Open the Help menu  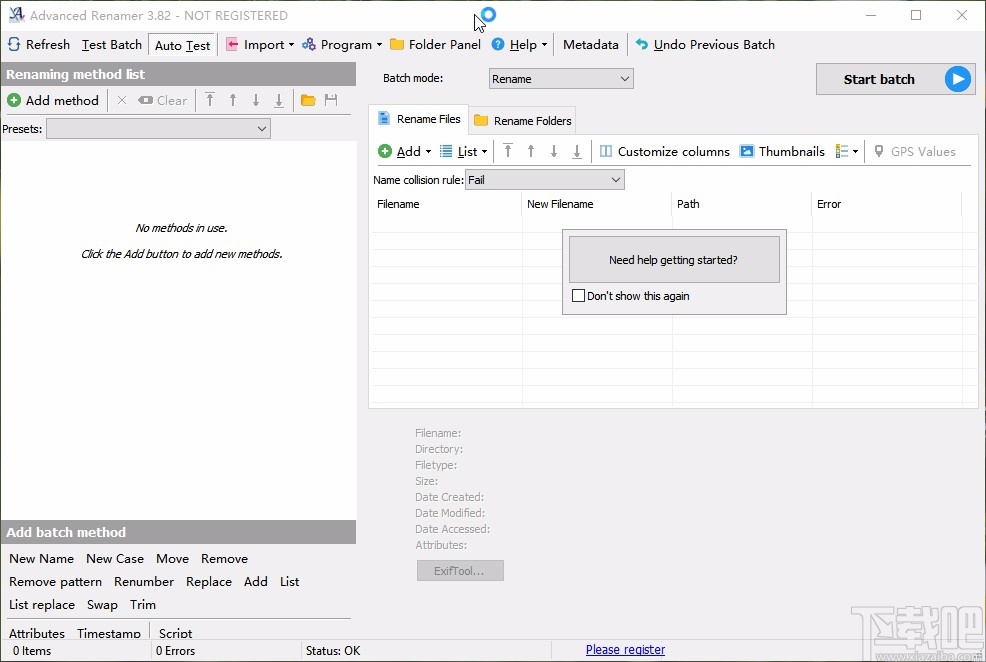coord(519,45)
